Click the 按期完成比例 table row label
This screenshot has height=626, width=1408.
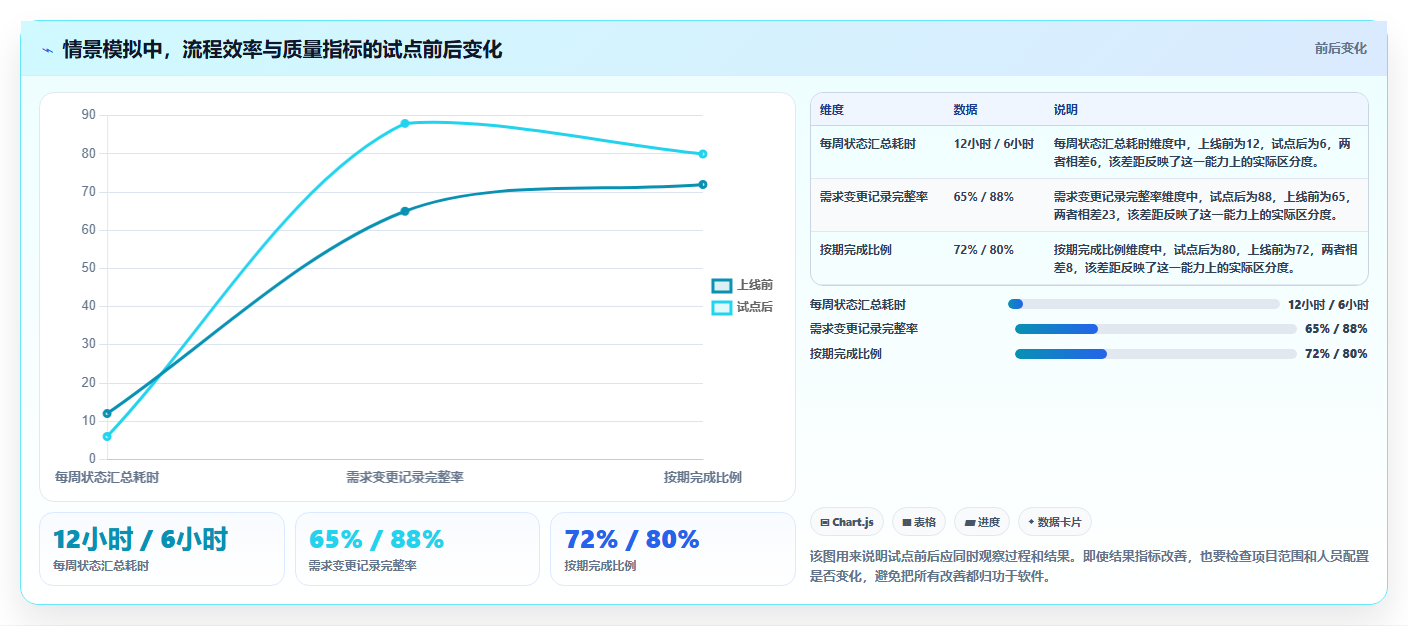pos(856,250)
